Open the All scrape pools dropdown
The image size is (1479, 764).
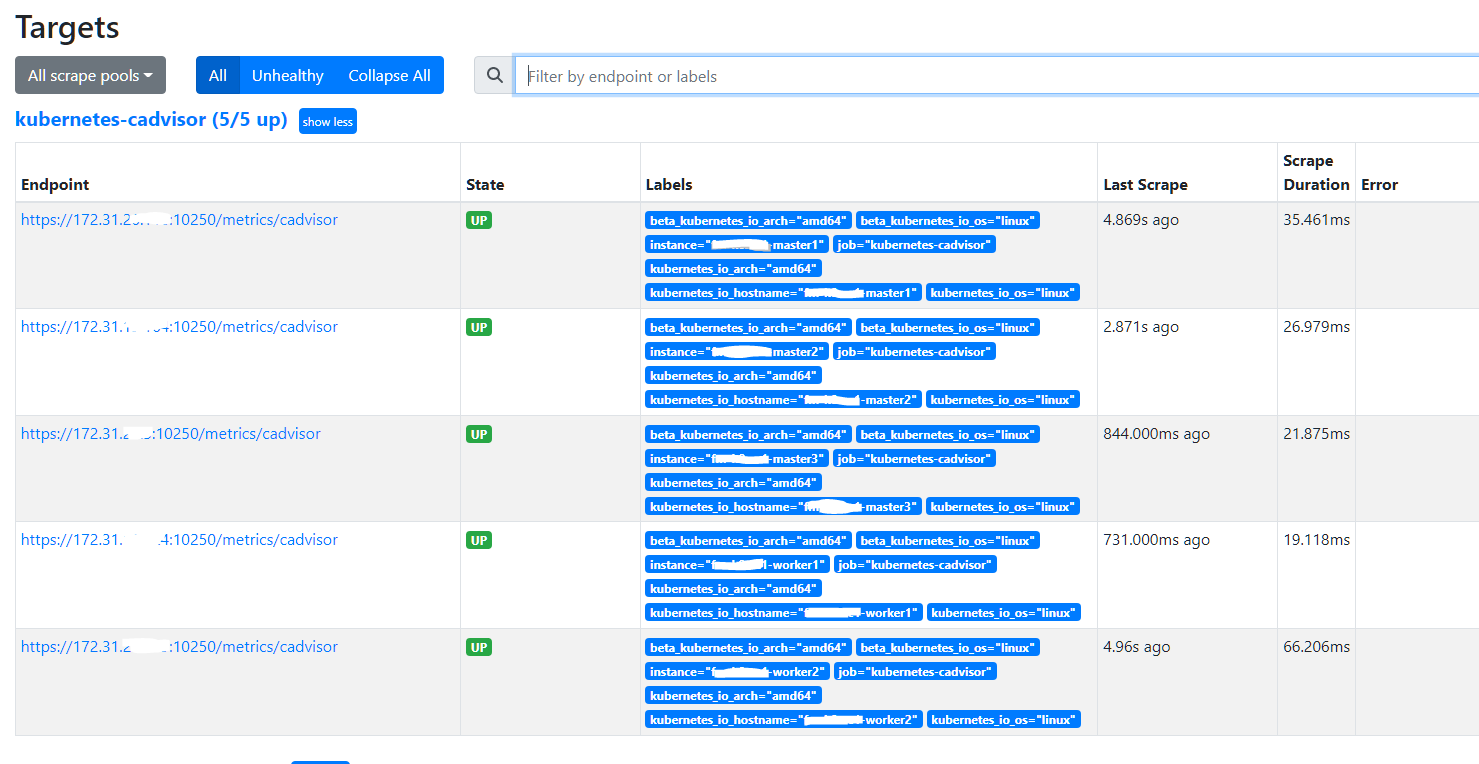click(90, 76)
